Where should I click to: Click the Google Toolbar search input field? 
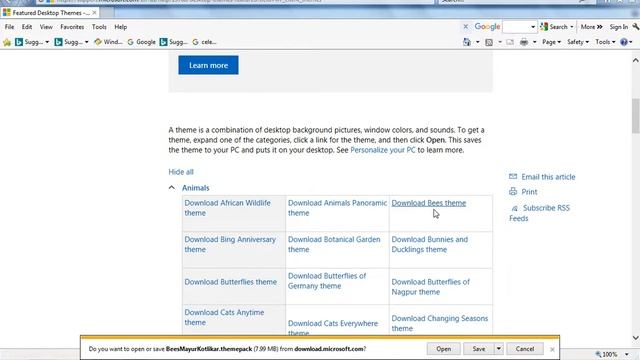516,27
